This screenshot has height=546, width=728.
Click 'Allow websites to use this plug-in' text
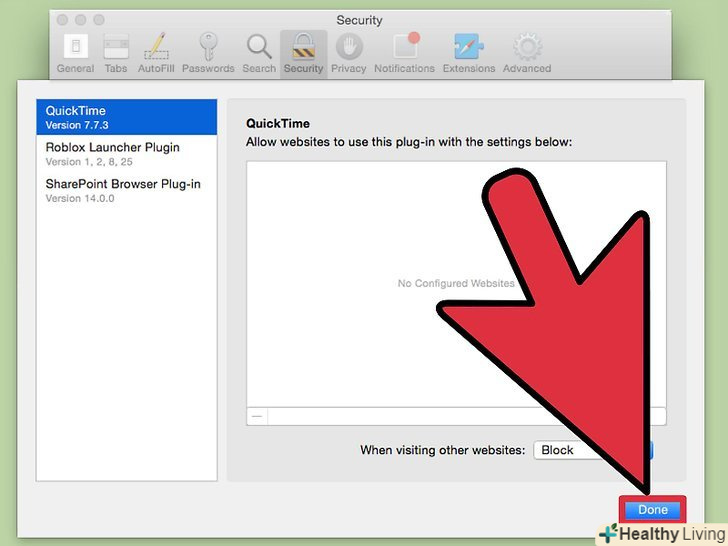409,142
